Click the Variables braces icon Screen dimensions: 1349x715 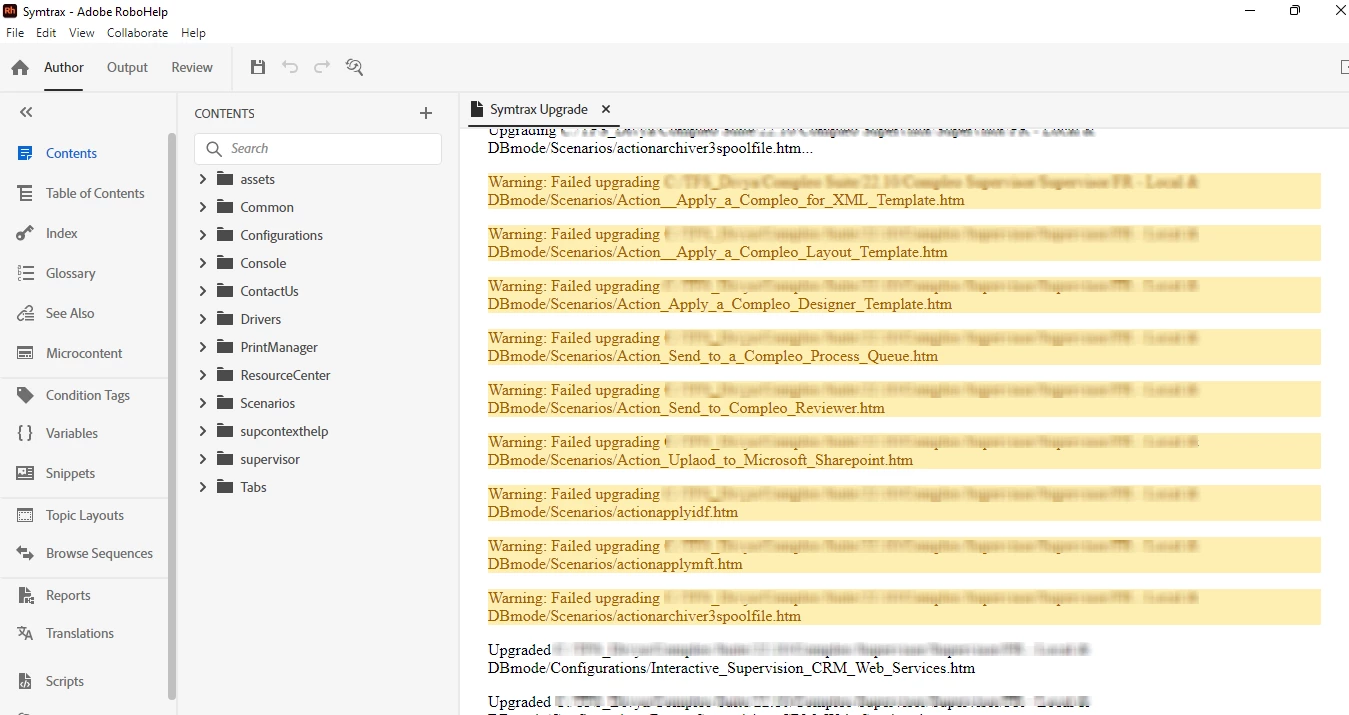[x=26, y=433]
